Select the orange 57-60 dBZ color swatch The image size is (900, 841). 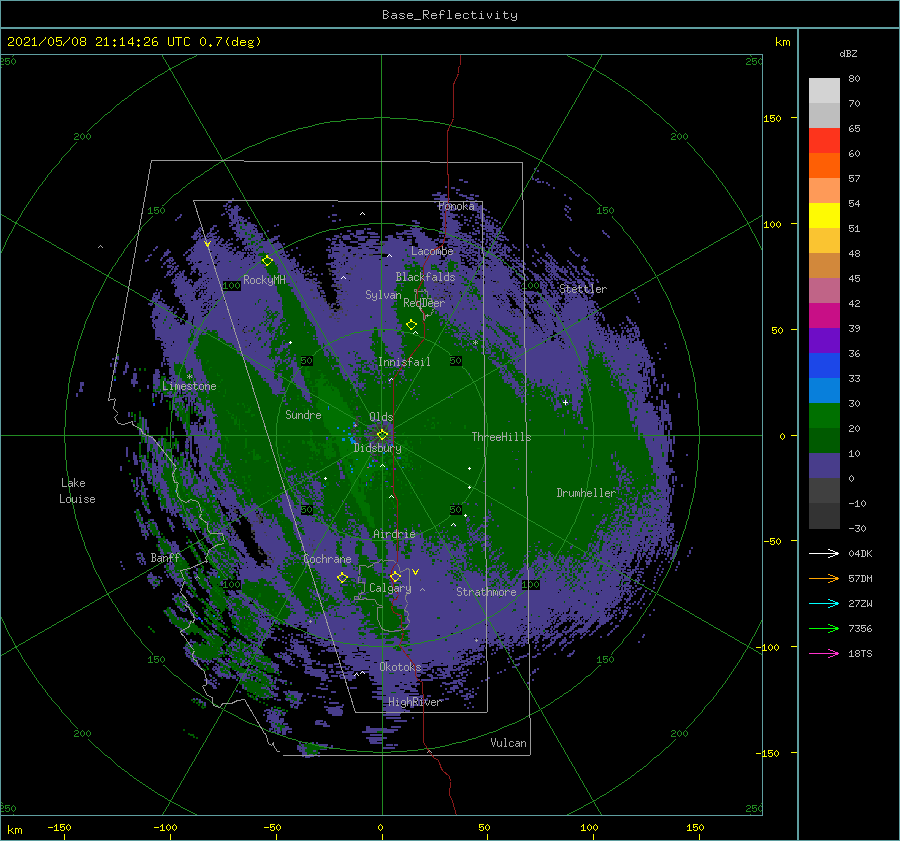(x=824, y=166)
